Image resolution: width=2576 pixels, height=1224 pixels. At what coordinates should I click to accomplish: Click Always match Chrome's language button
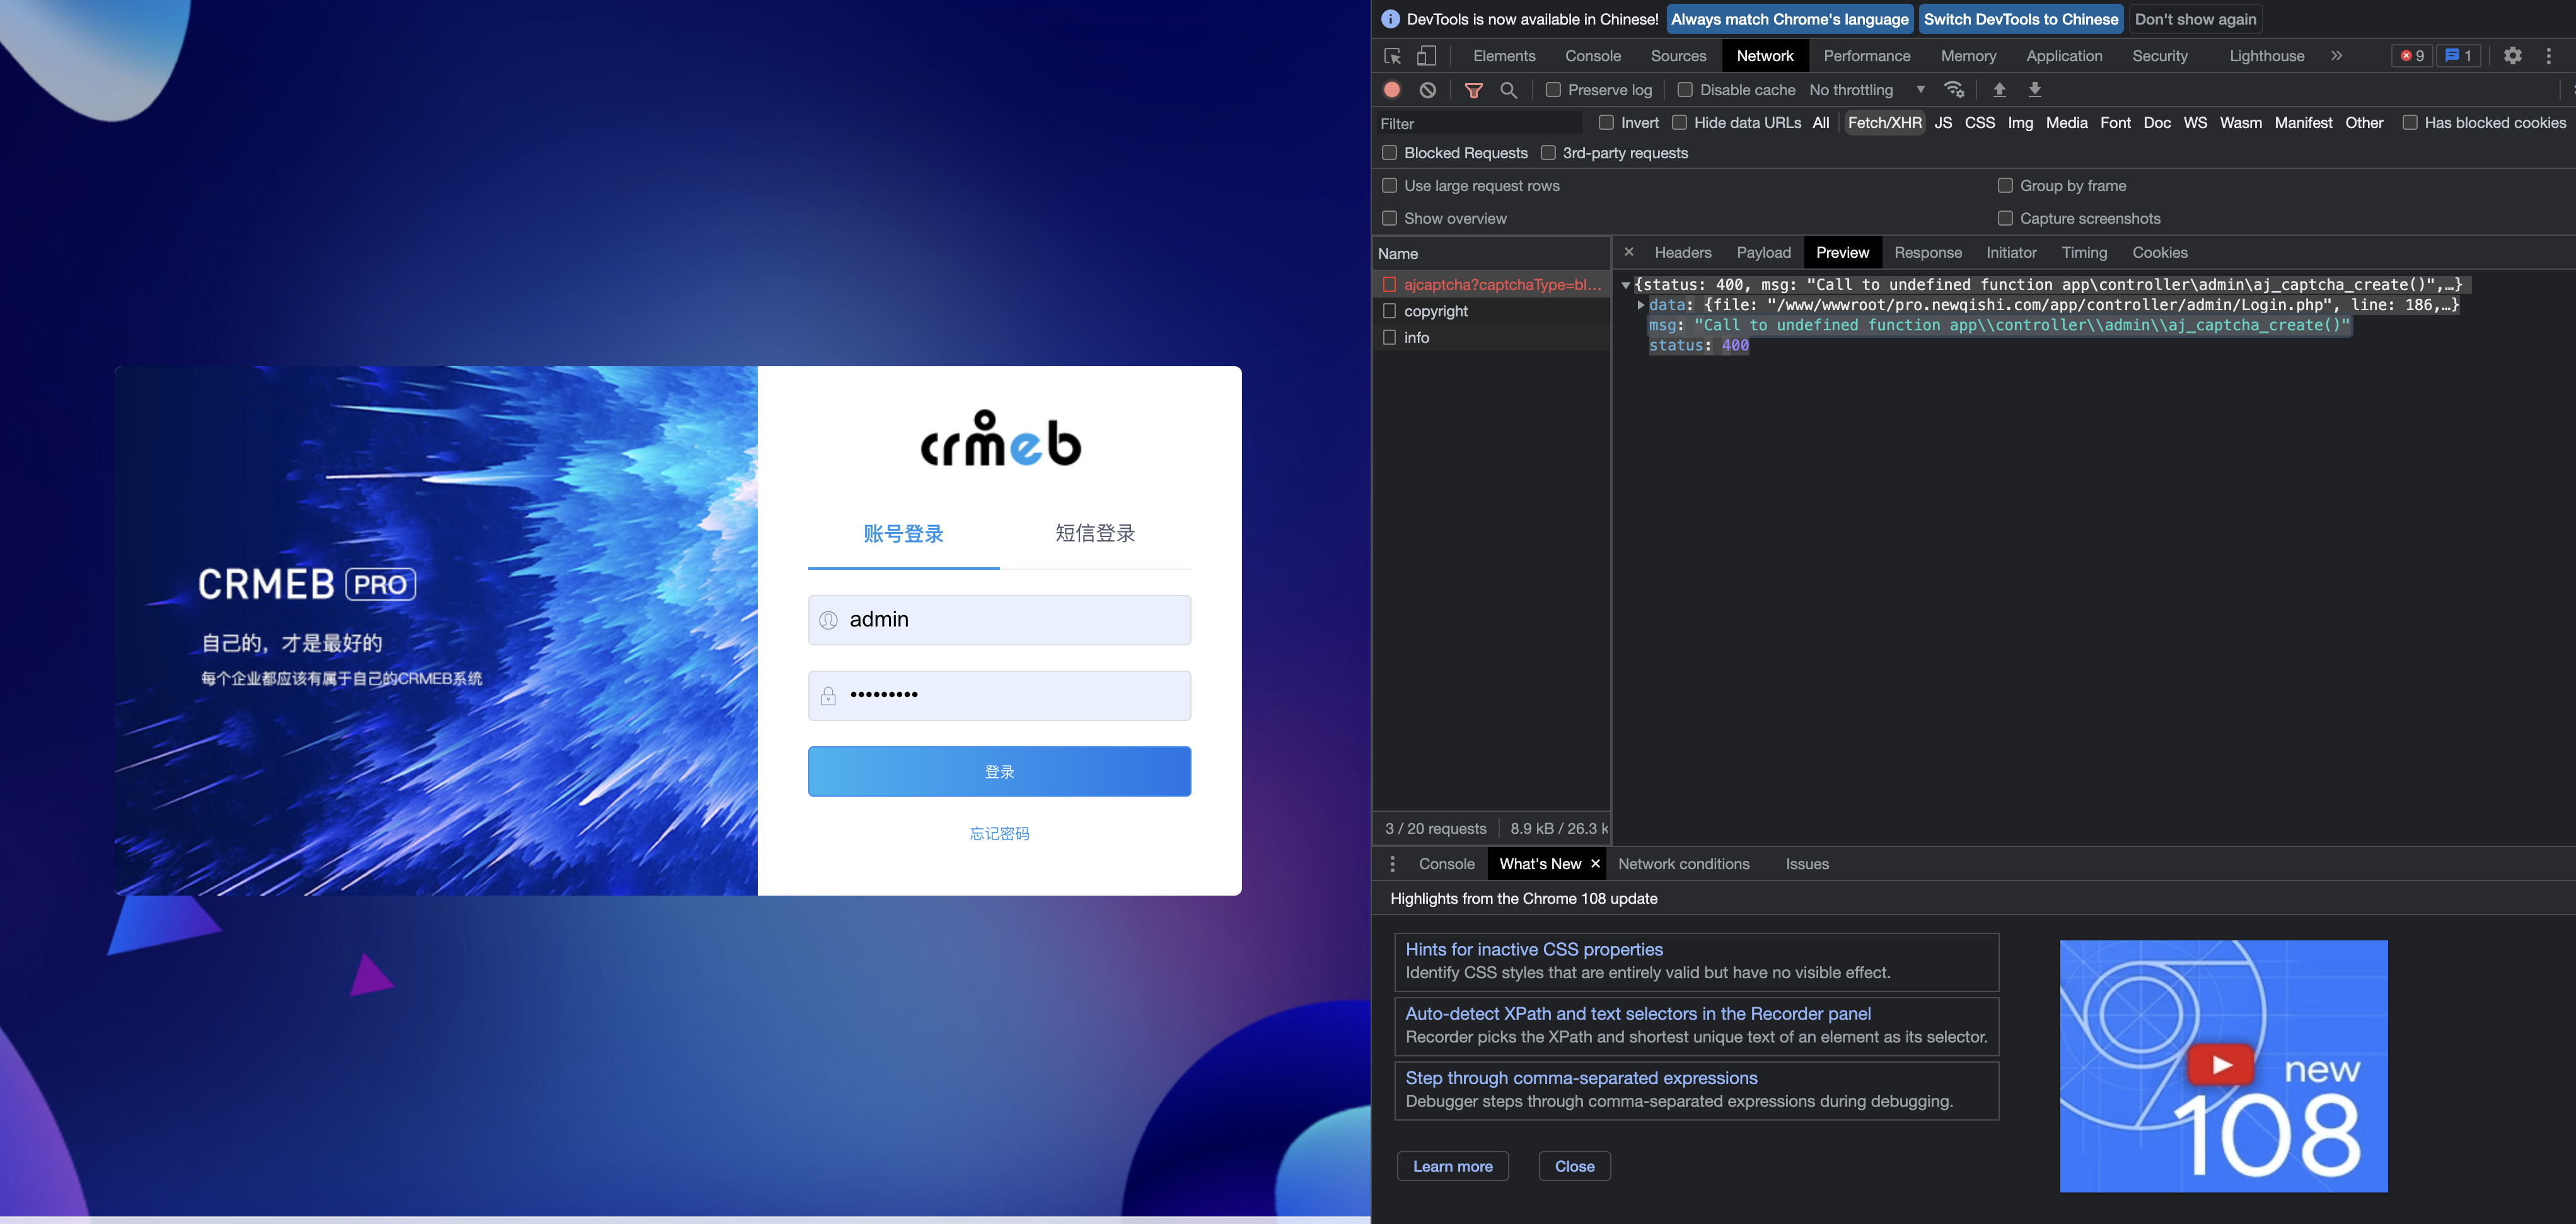click(x=1789, y=19)
